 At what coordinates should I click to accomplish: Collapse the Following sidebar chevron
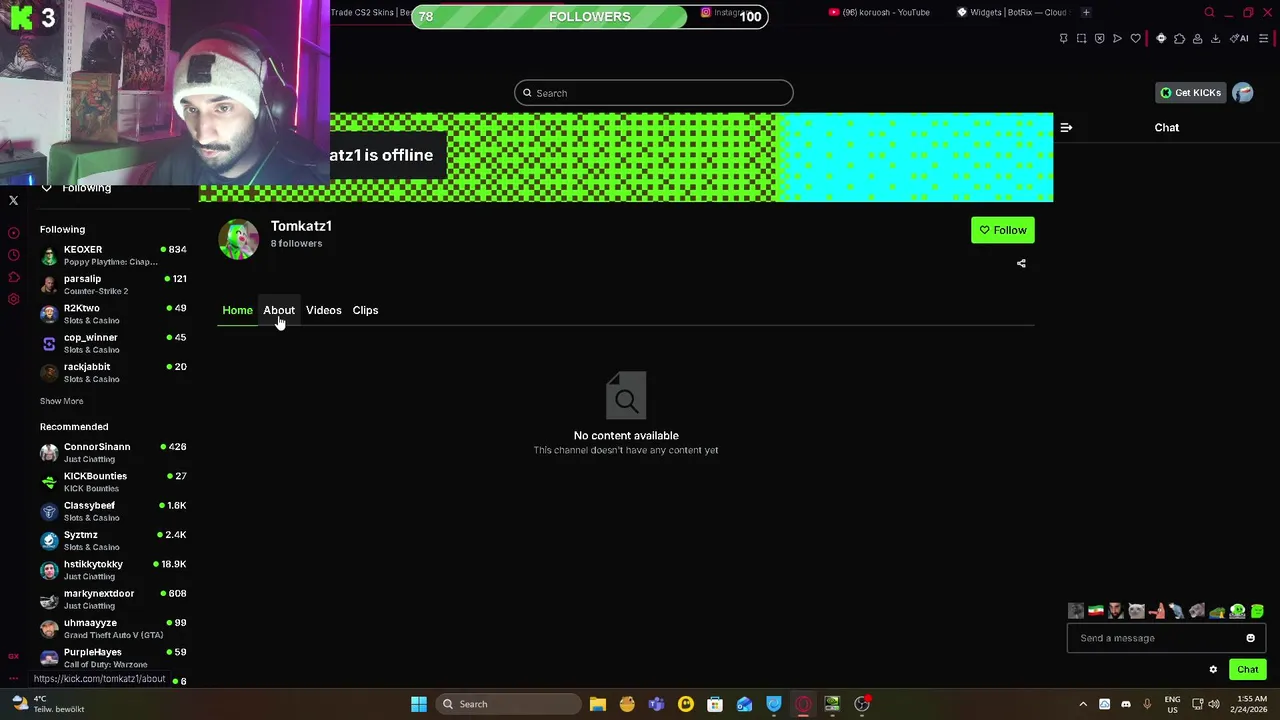coord(46,188)
